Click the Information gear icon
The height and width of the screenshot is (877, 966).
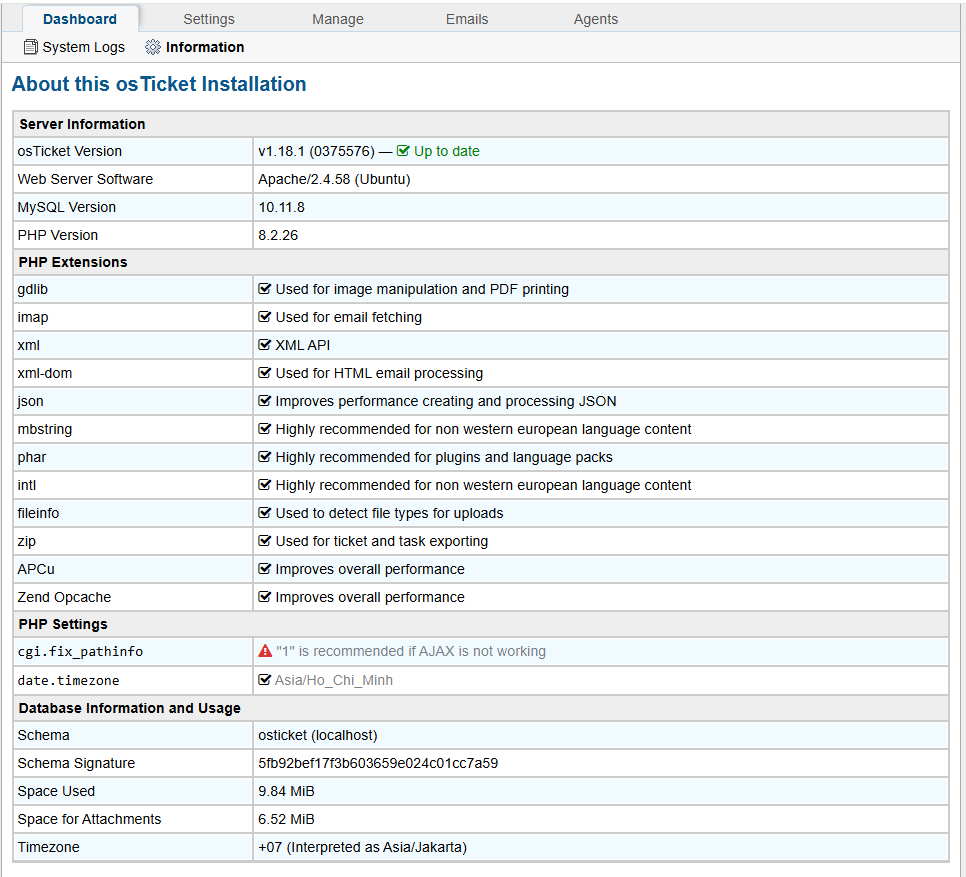click(153, 47)
